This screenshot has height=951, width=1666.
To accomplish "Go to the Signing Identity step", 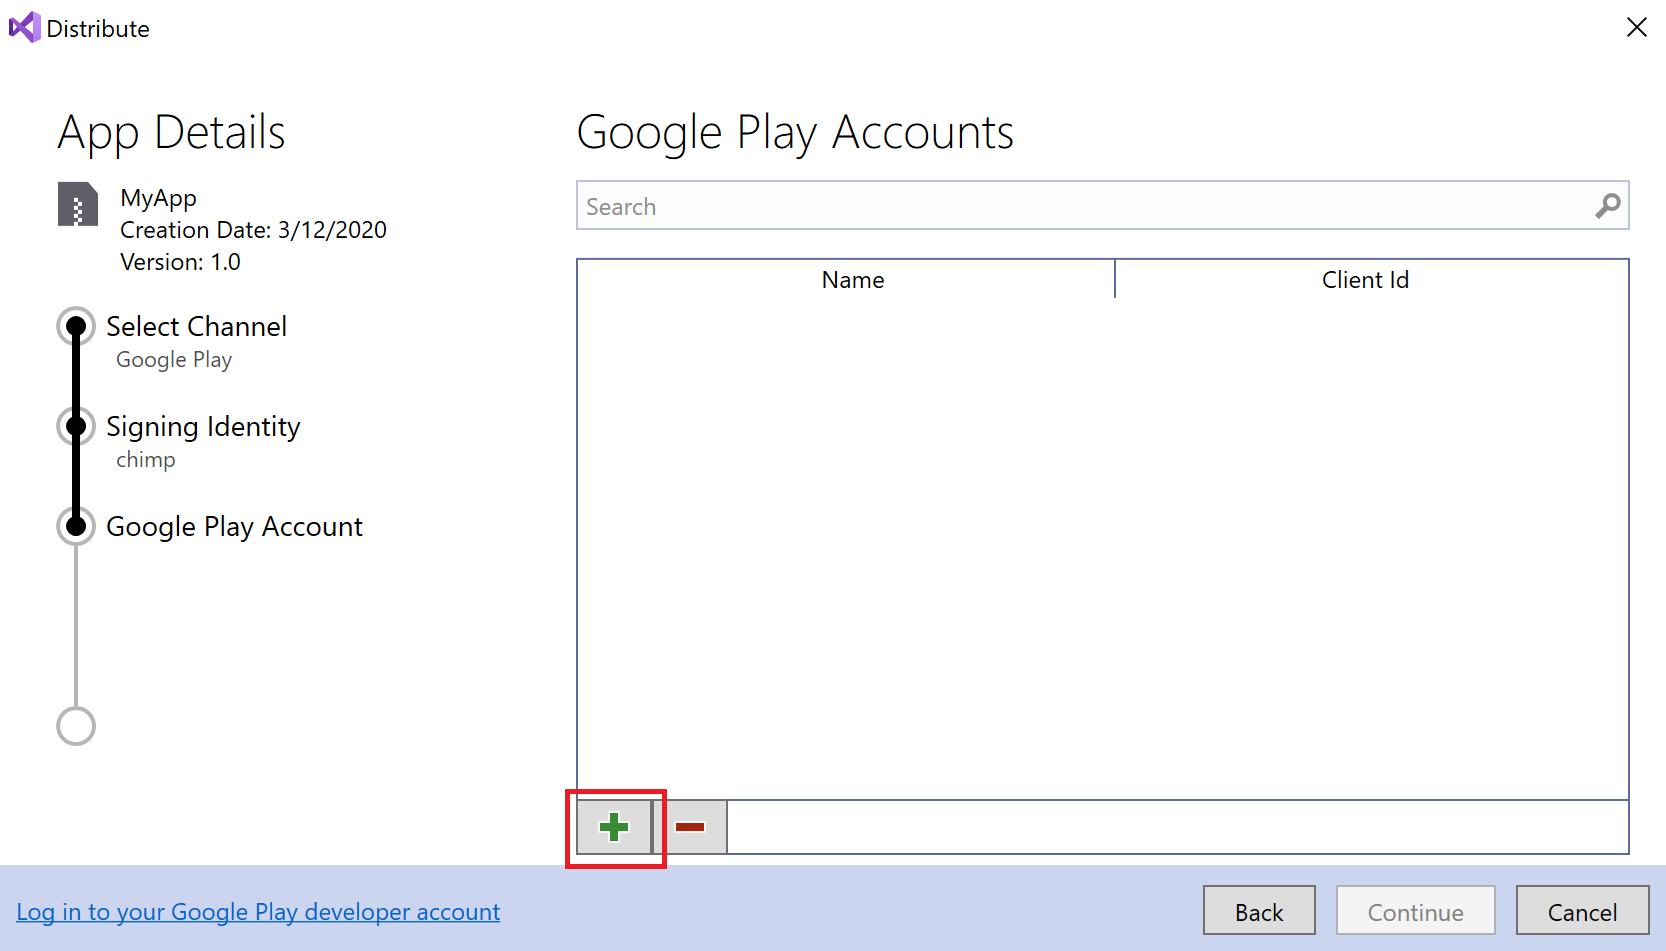I will 203,427.
